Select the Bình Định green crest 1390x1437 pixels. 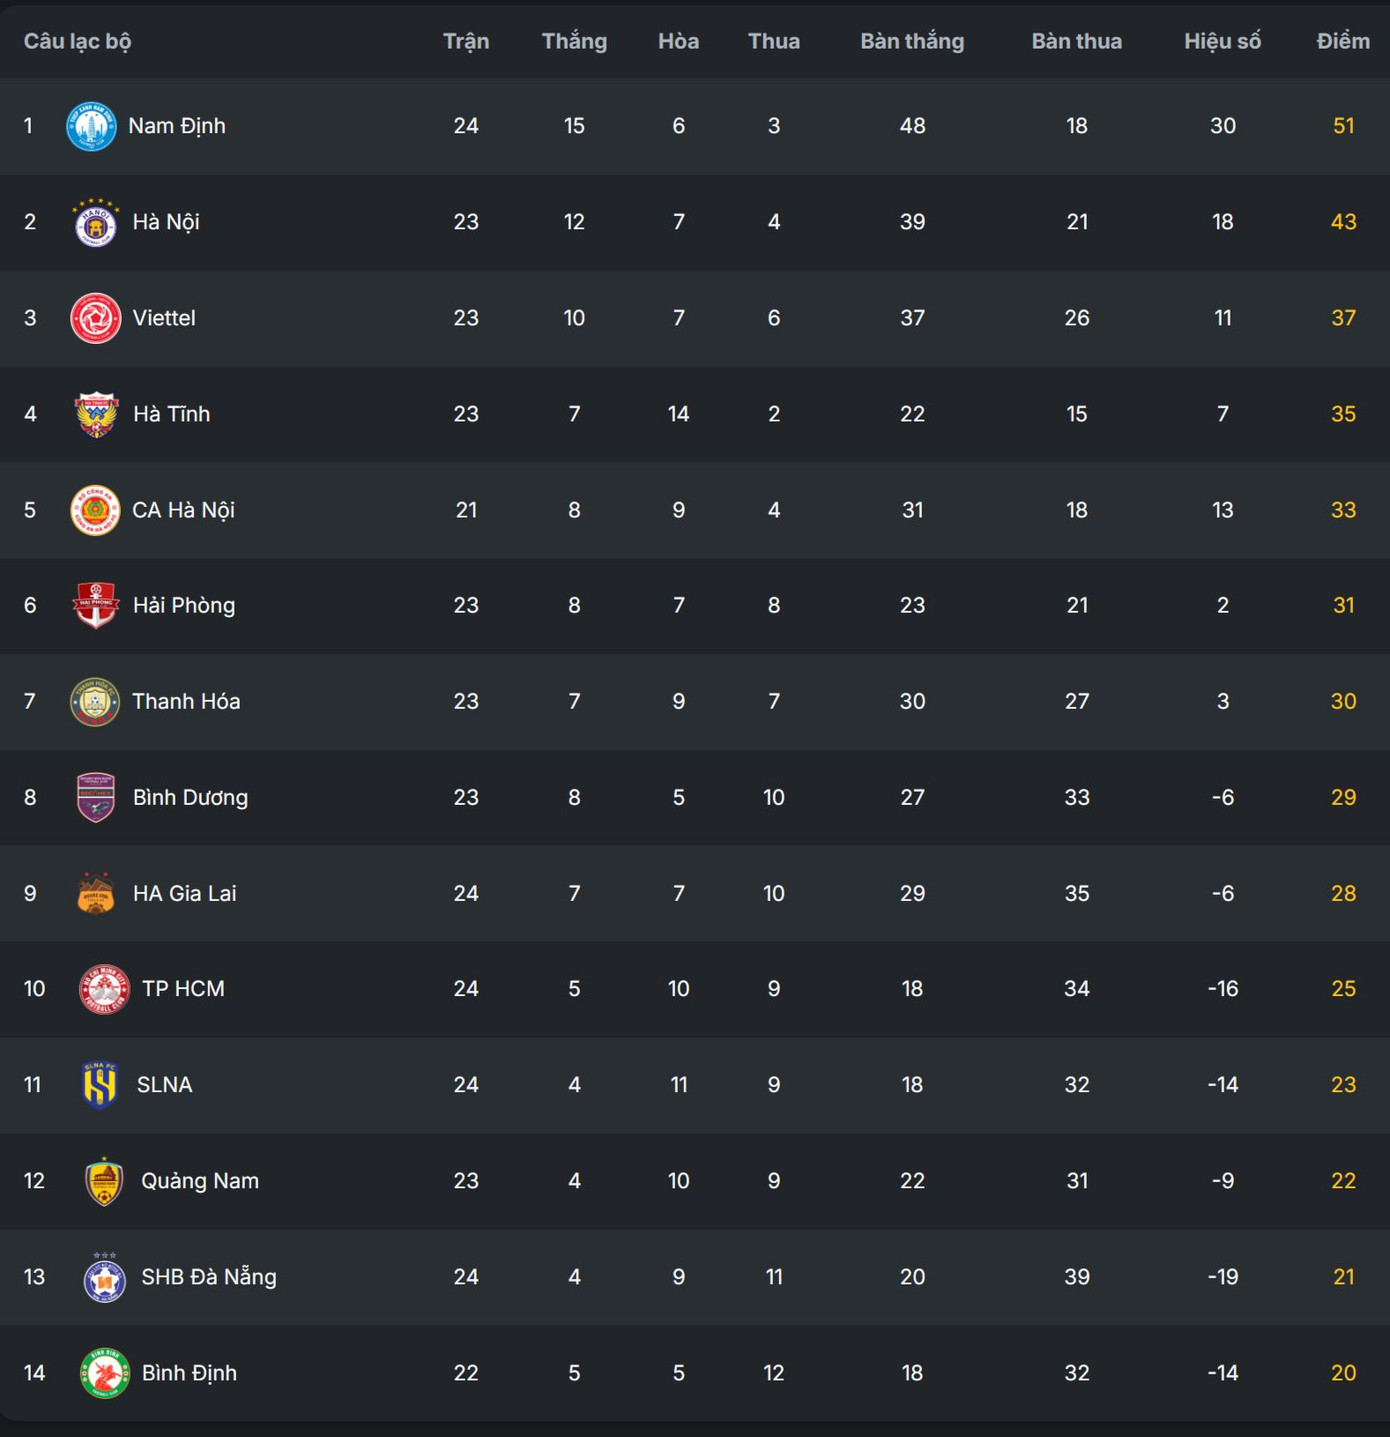[x=104, y=1373]
